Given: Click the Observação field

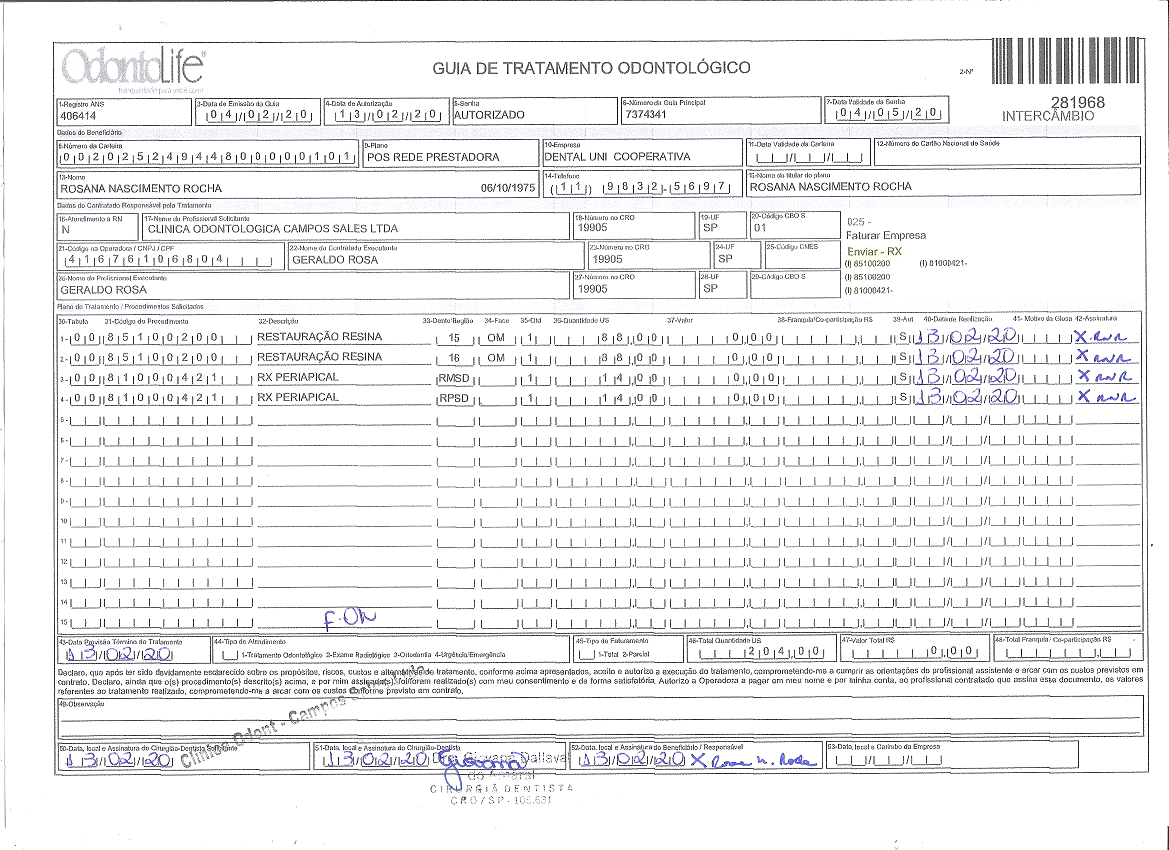Looking at the screenshot, I should [x=600, y=718].
